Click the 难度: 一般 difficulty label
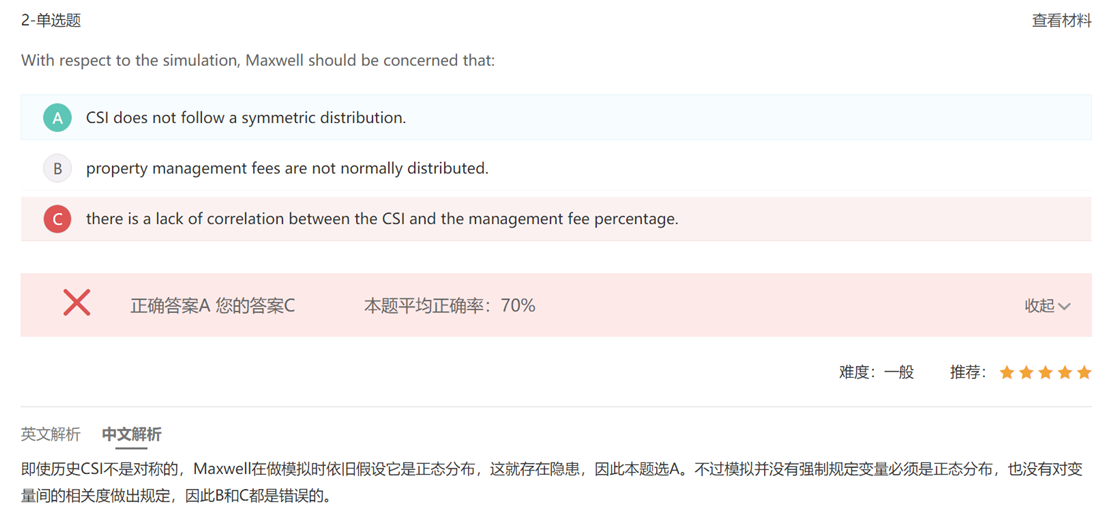The image size is (1100, 508). pyautogui.click(x=876, y=373)
